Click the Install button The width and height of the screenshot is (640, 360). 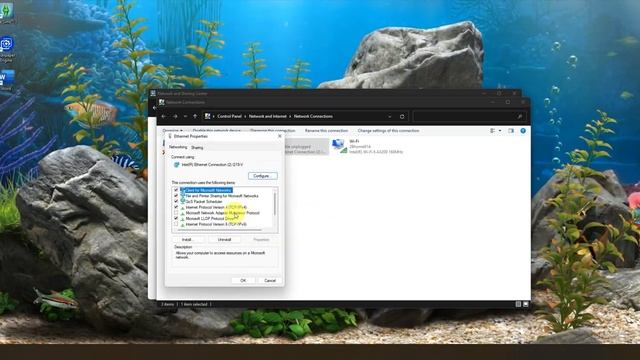click(187, 240)
